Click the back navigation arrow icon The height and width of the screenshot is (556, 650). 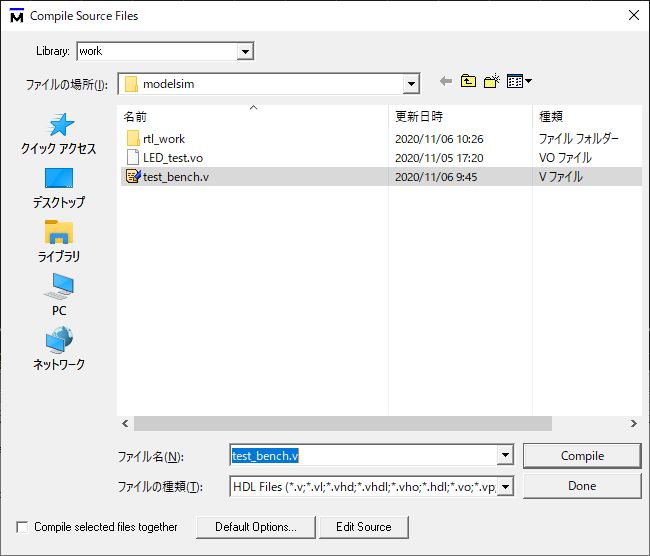click(x=446, y=83)
